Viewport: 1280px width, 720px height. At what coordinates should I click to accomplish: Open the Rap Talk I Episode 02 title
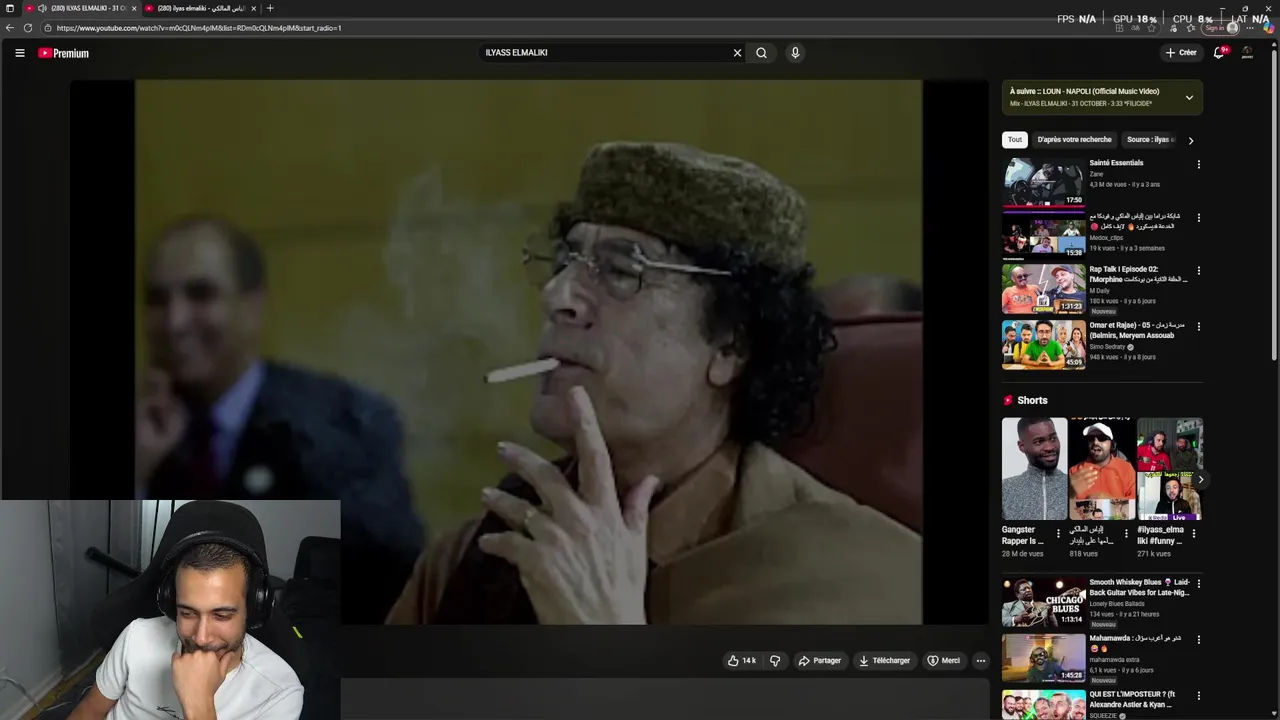[1138, 275]
